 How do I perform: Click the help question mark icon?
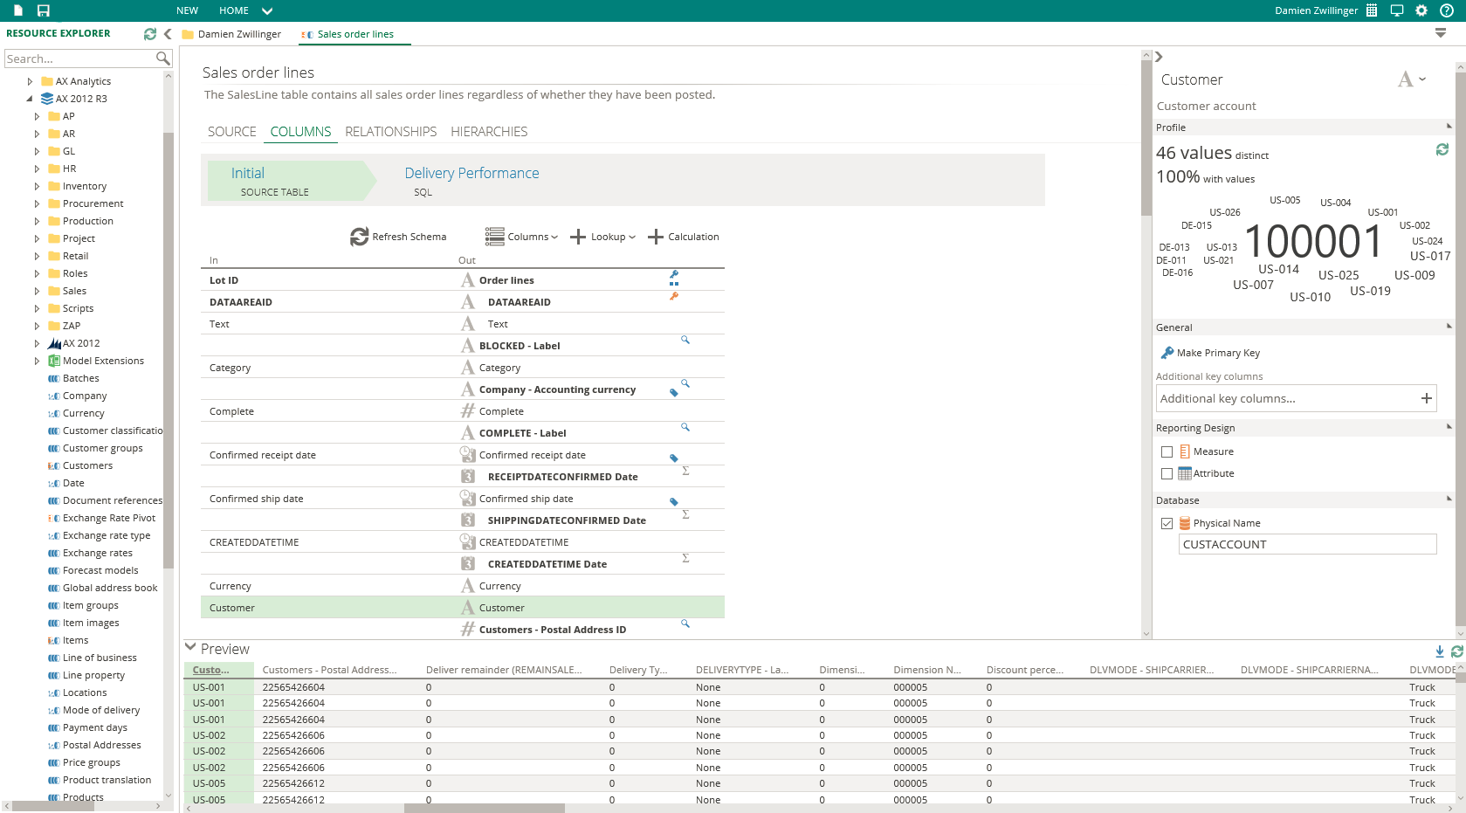coord(1446,10)
